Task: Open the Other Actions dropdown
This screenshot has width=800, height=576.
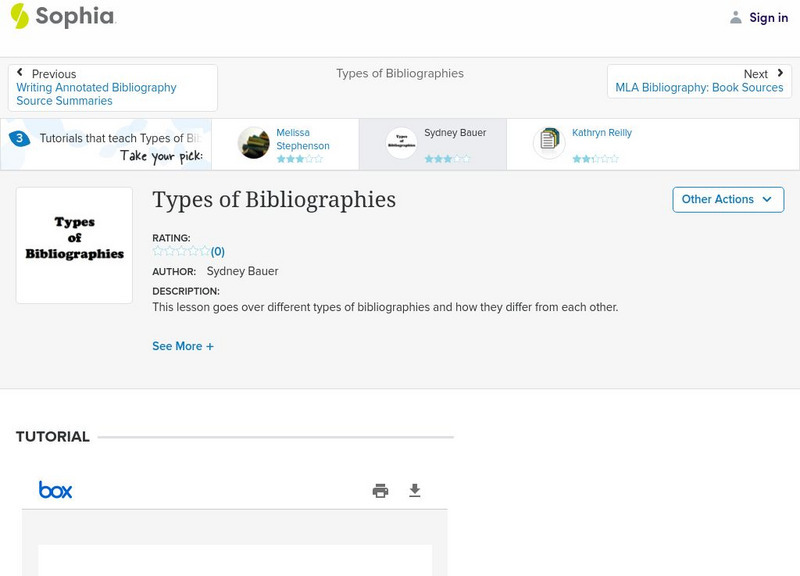Action: (x=727, y=199)
